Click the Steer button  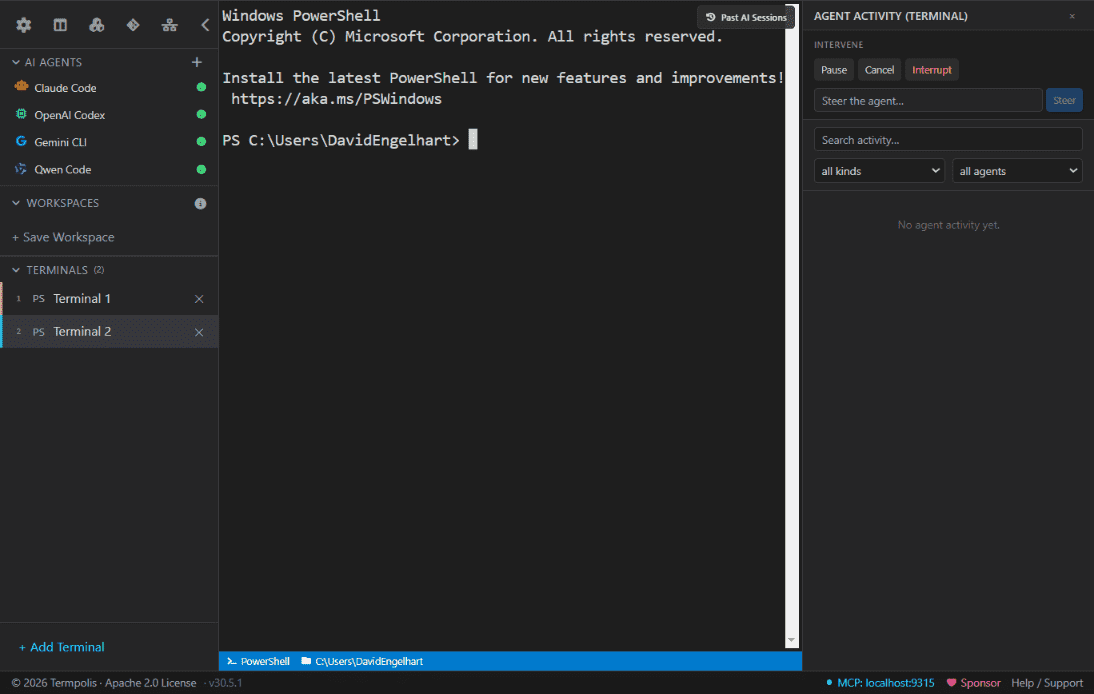pyautogui.click(x=1064, y=100)
